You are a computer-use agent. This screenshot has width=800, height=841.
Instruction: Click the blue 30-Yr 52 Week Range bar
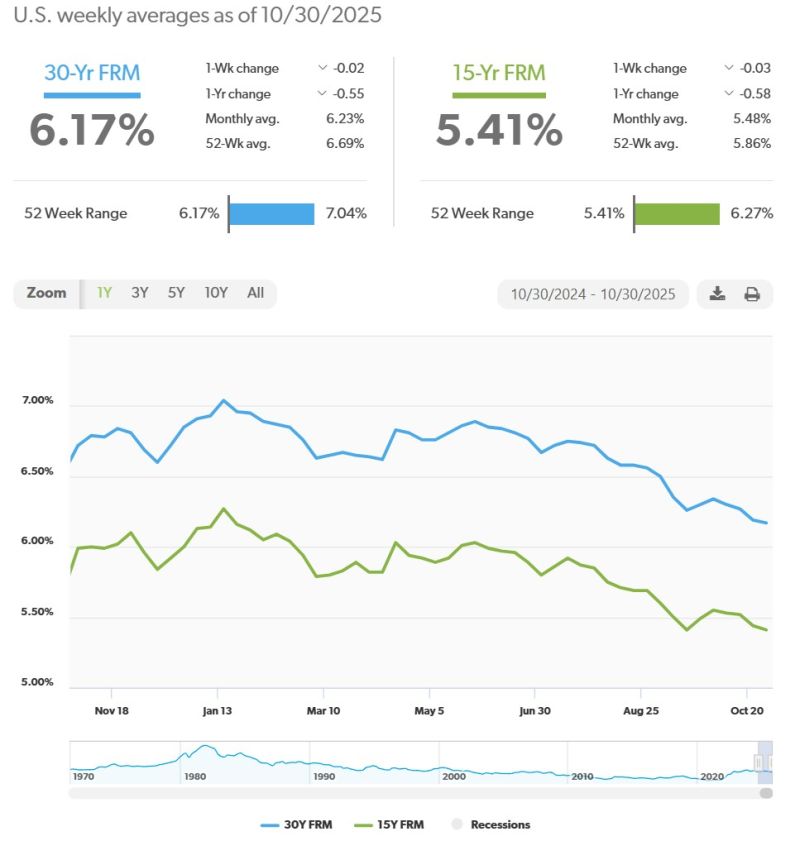(x=272, y=214)
